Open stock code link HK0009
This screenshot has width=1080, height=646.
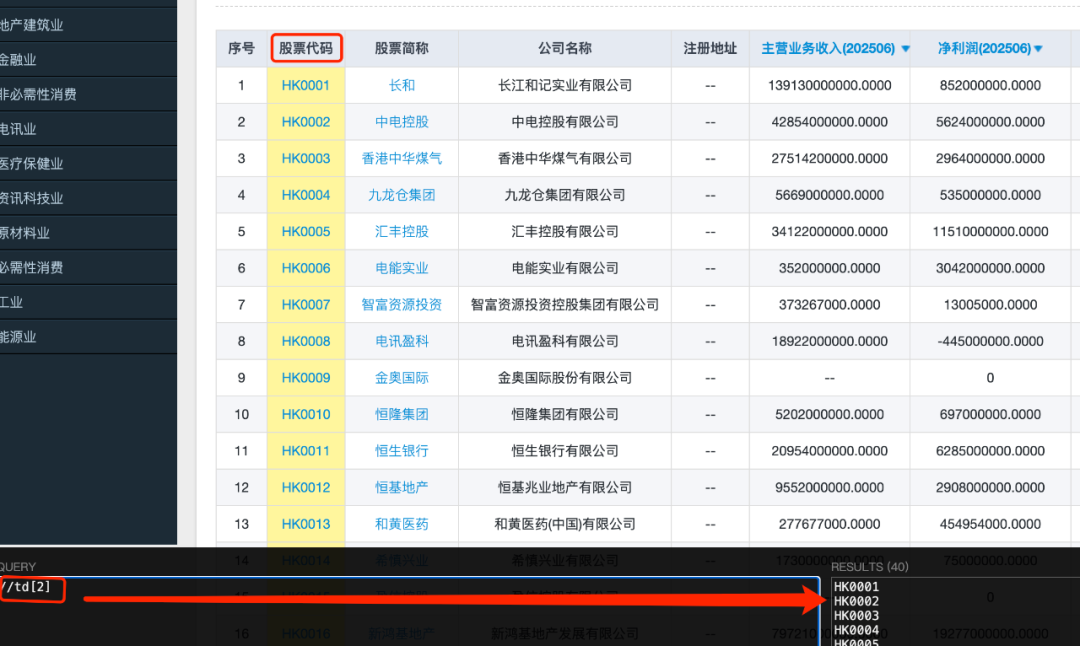point(306,377)
